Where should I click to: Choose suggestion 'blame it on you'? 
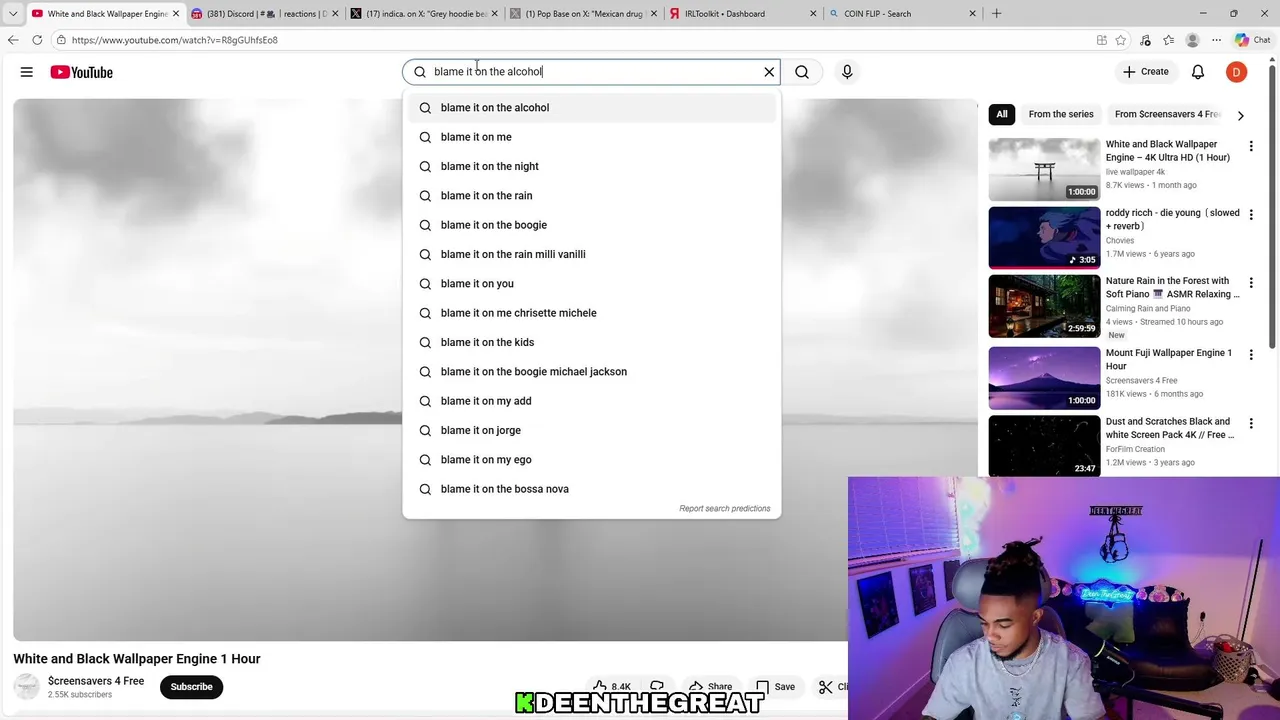click(591, 284)
